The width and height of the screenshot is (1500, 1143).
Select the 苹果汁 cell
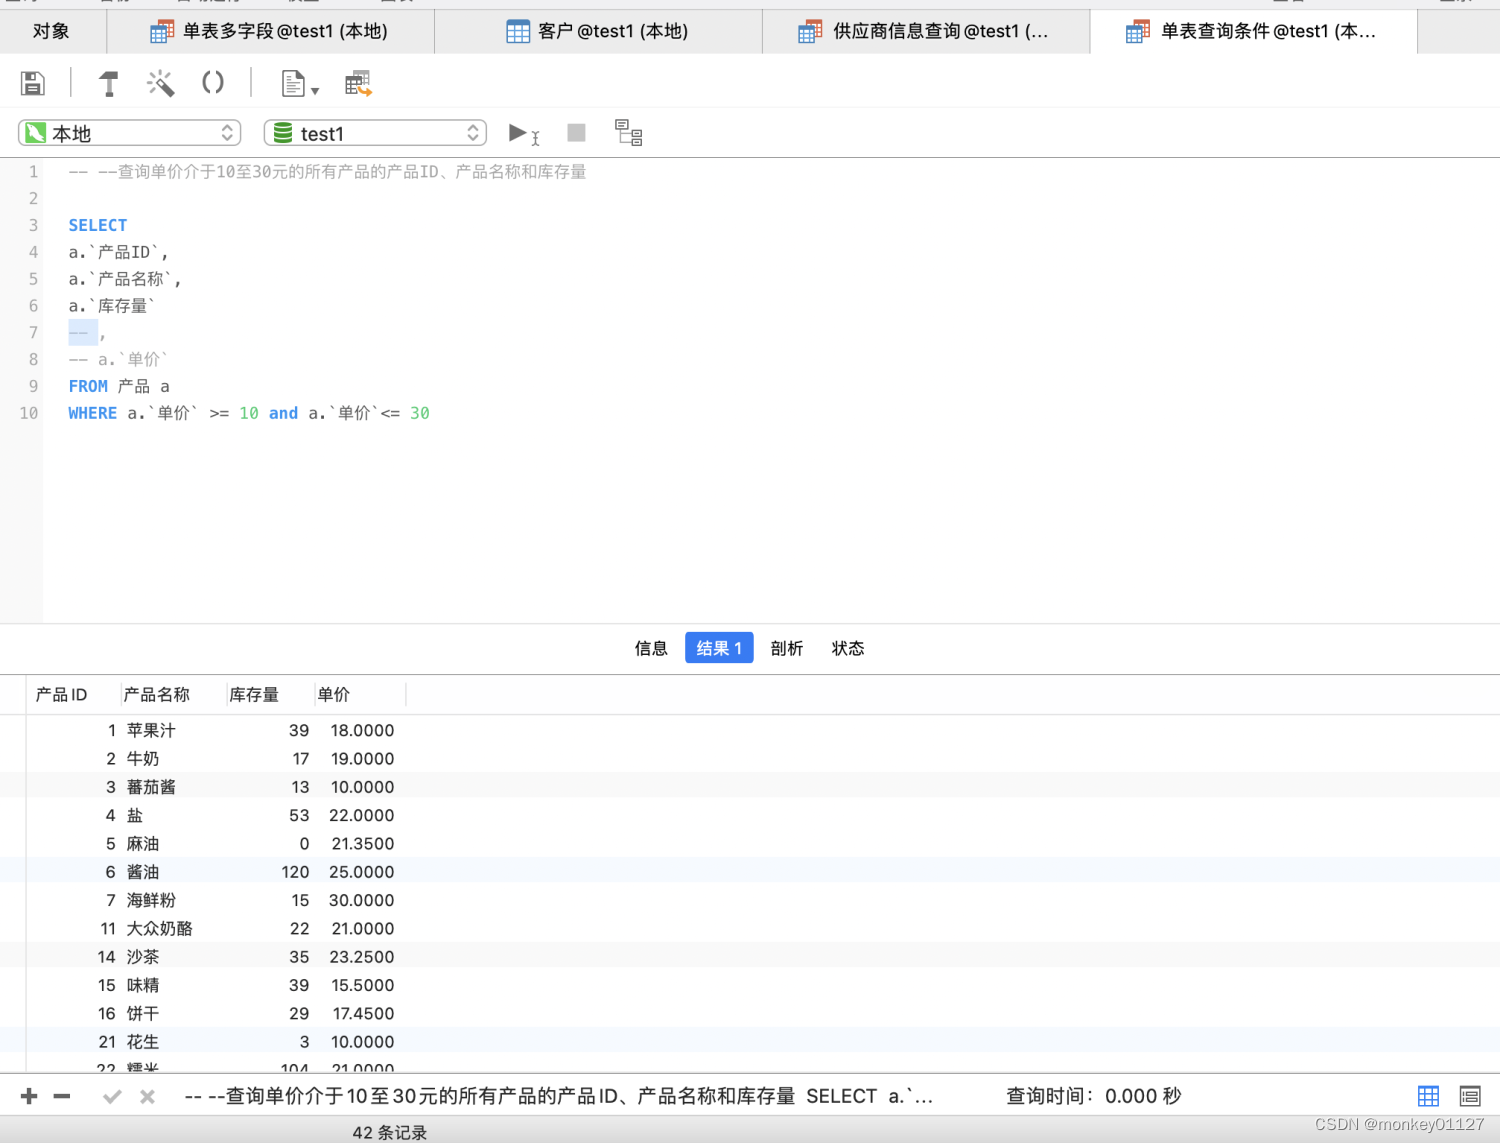click(x=172, y=730)
